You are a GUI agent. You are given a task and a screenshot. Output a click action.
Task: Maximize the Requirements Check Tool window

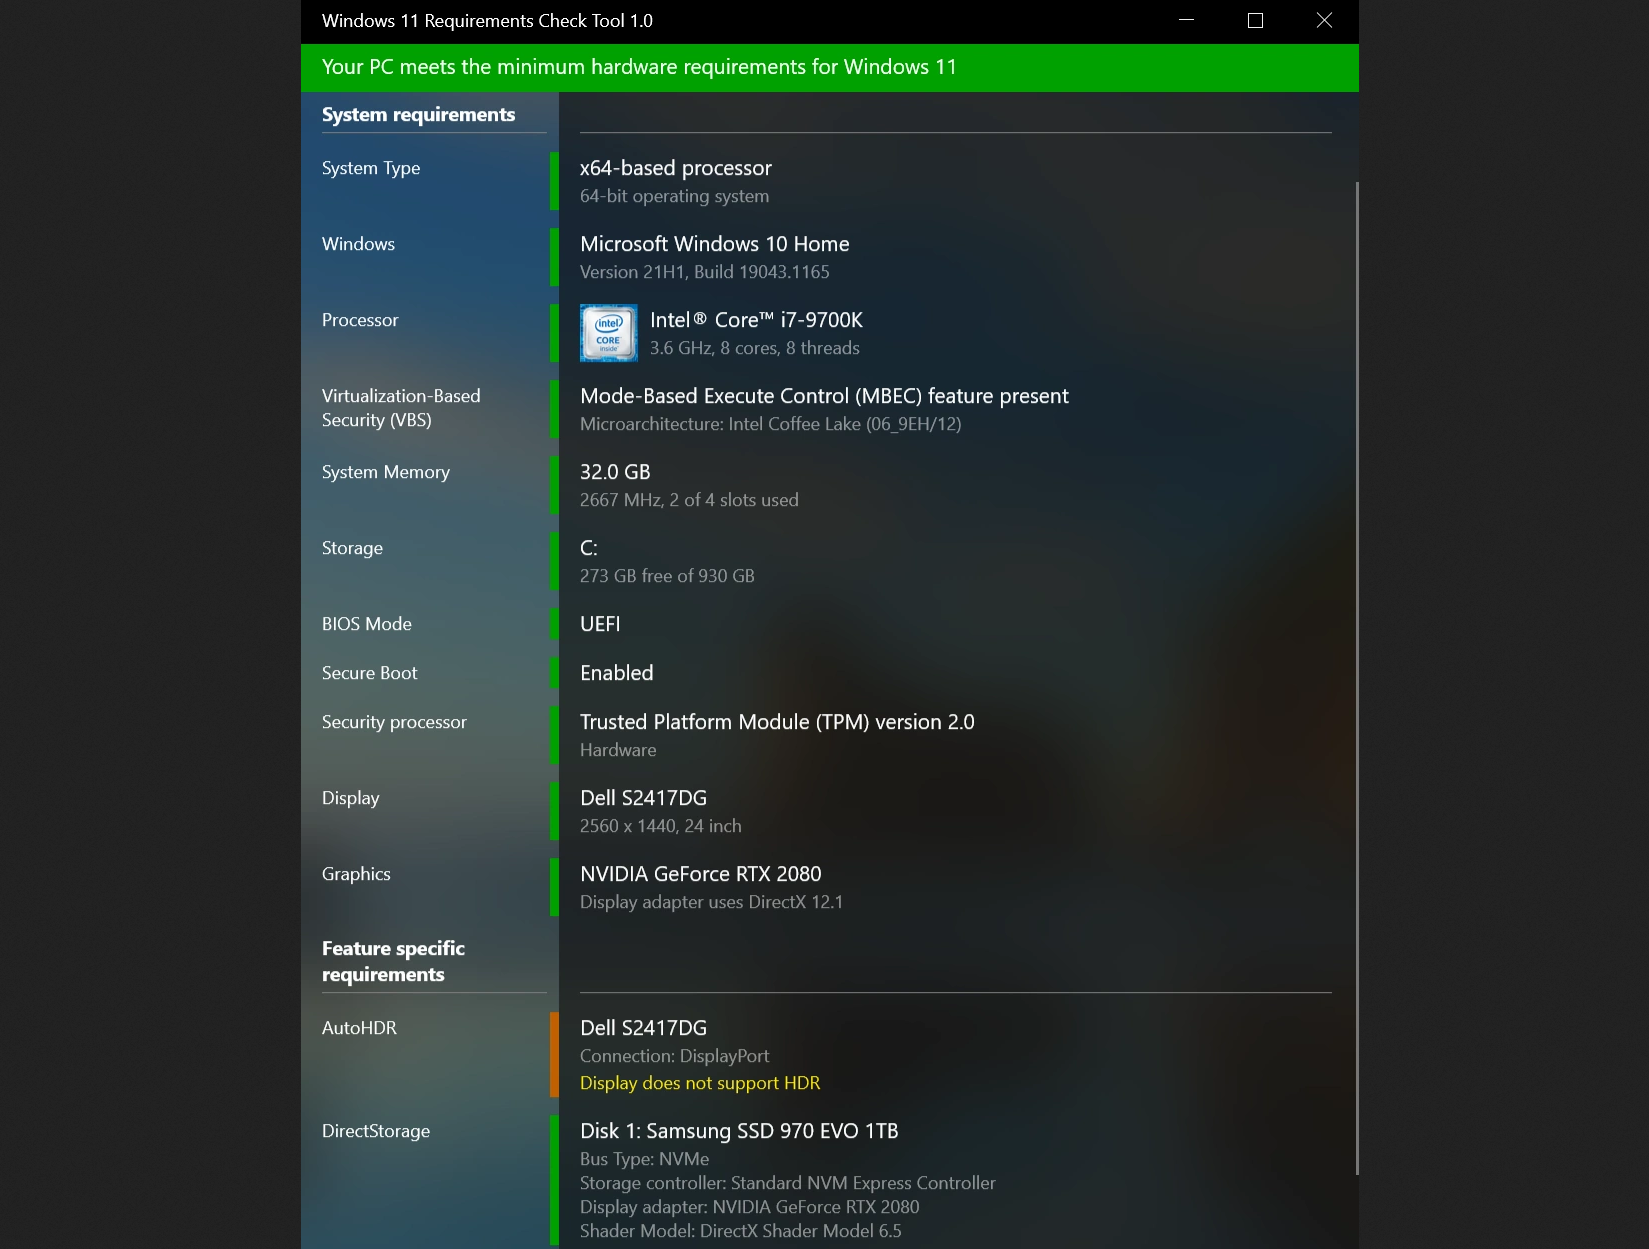1255,20
